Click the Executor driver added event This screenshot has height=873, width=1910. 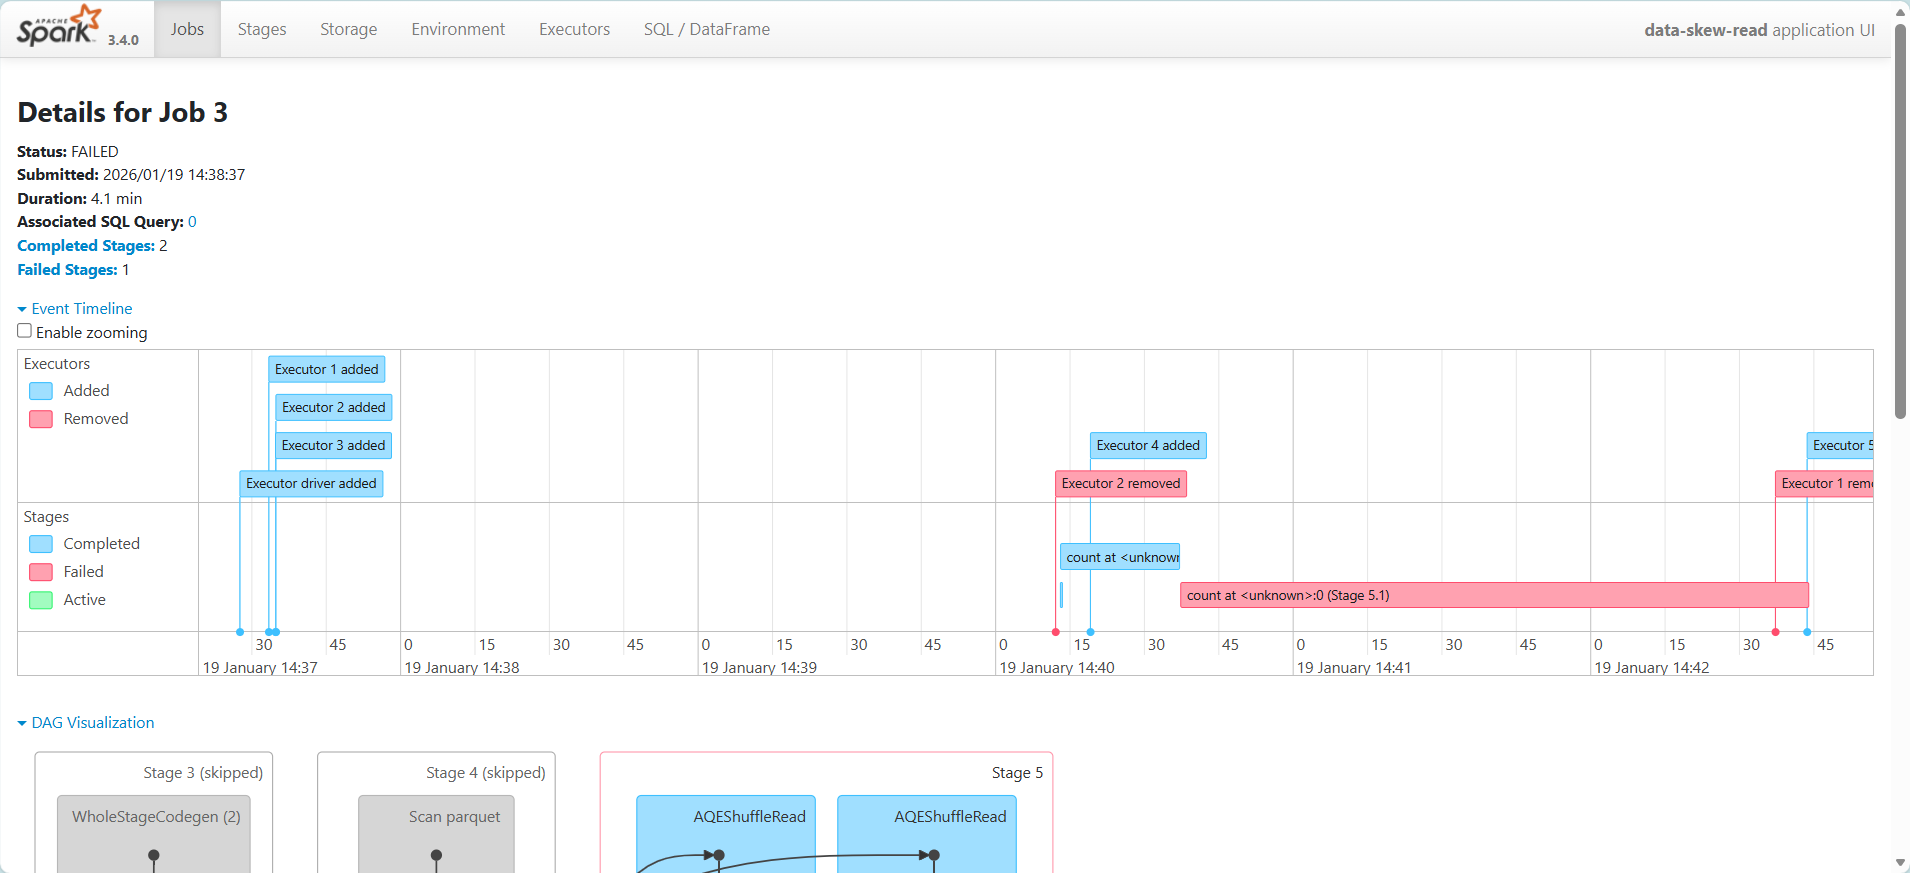(x=311, y=484)
